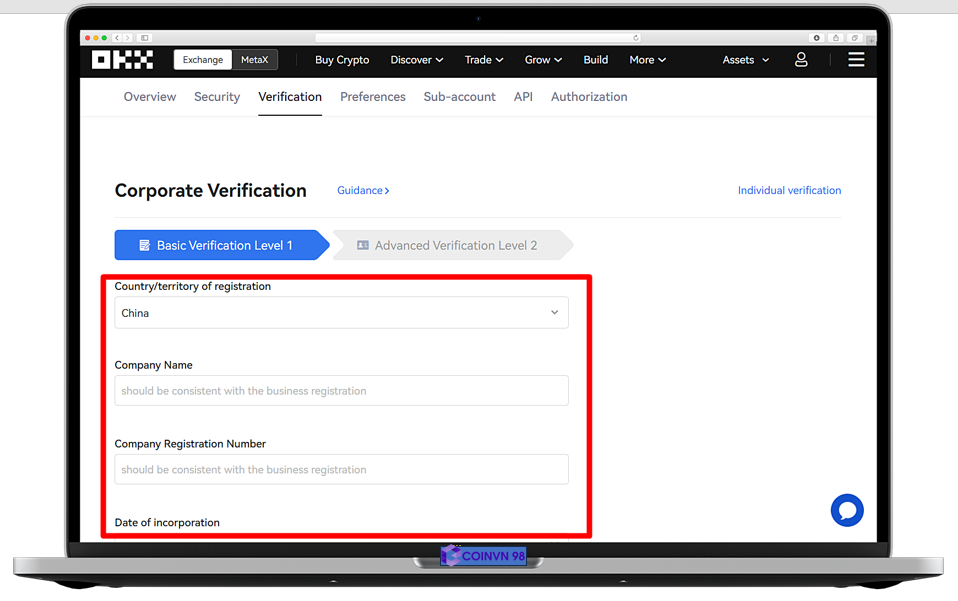The image size is (958, 601).
Task: Open the blue chat support bubble
Action: (847, 510)
